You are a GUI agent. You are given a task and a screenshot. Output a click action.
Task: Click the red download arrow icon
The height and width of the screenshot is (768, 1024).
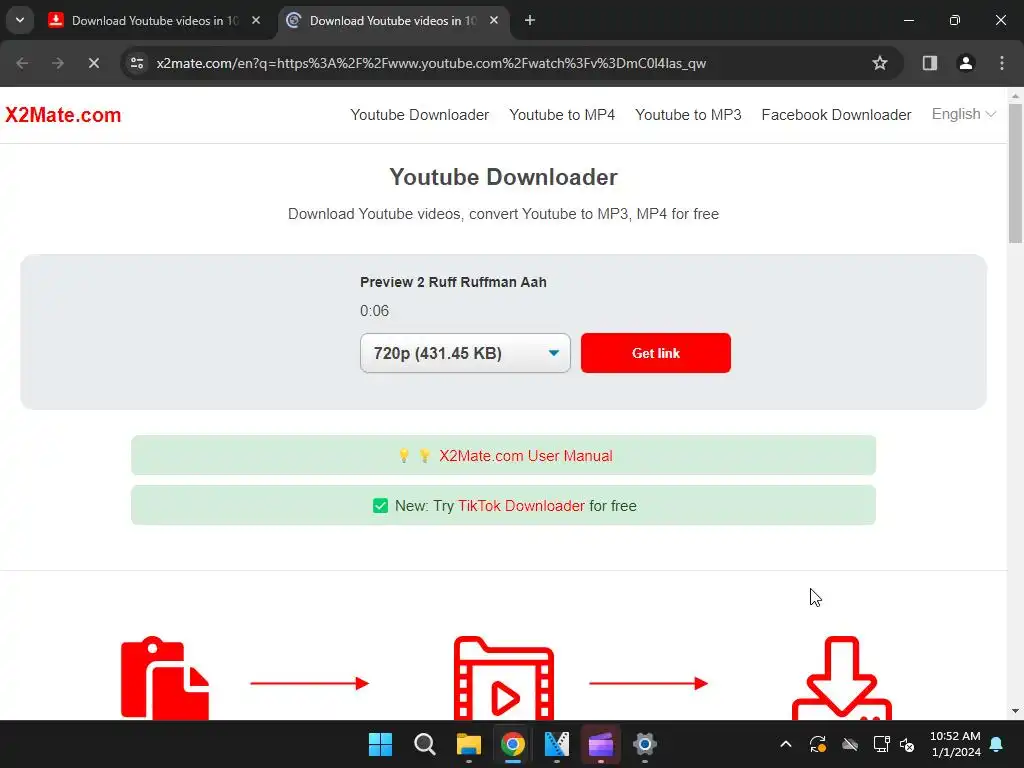click(842, 678)
